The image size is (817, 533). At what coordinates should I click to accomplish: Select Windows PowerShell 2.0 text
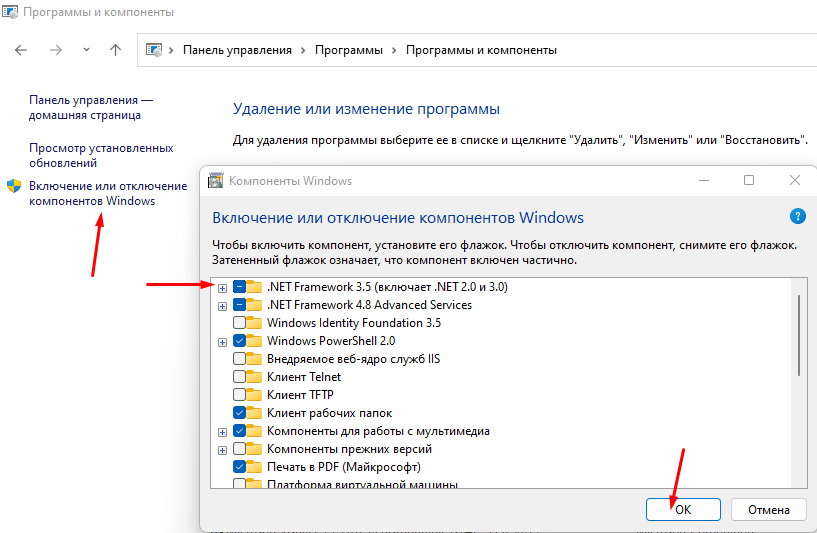coord(331,341)
